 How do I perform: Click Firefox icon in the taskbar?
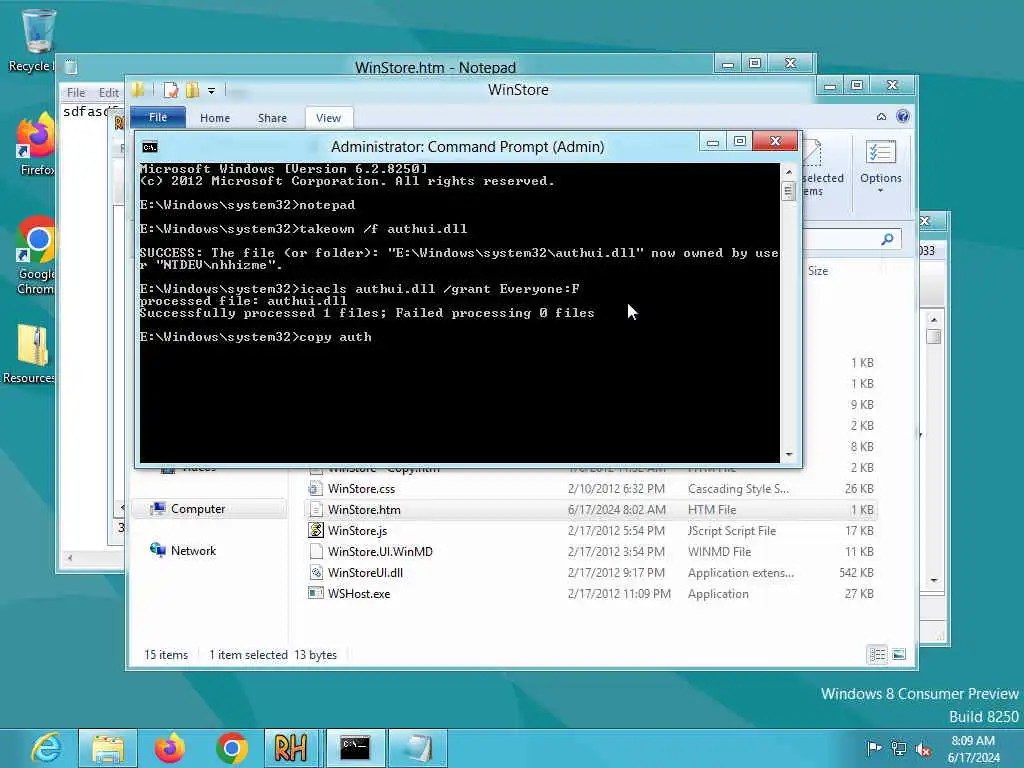[x=169, y=748]
